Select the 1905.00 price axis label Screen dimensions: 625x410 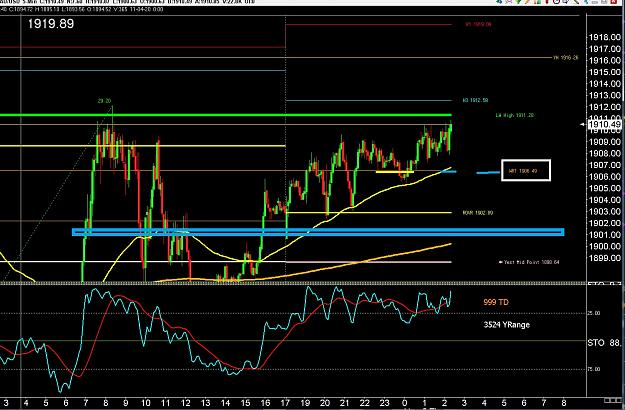coord(605,188)
